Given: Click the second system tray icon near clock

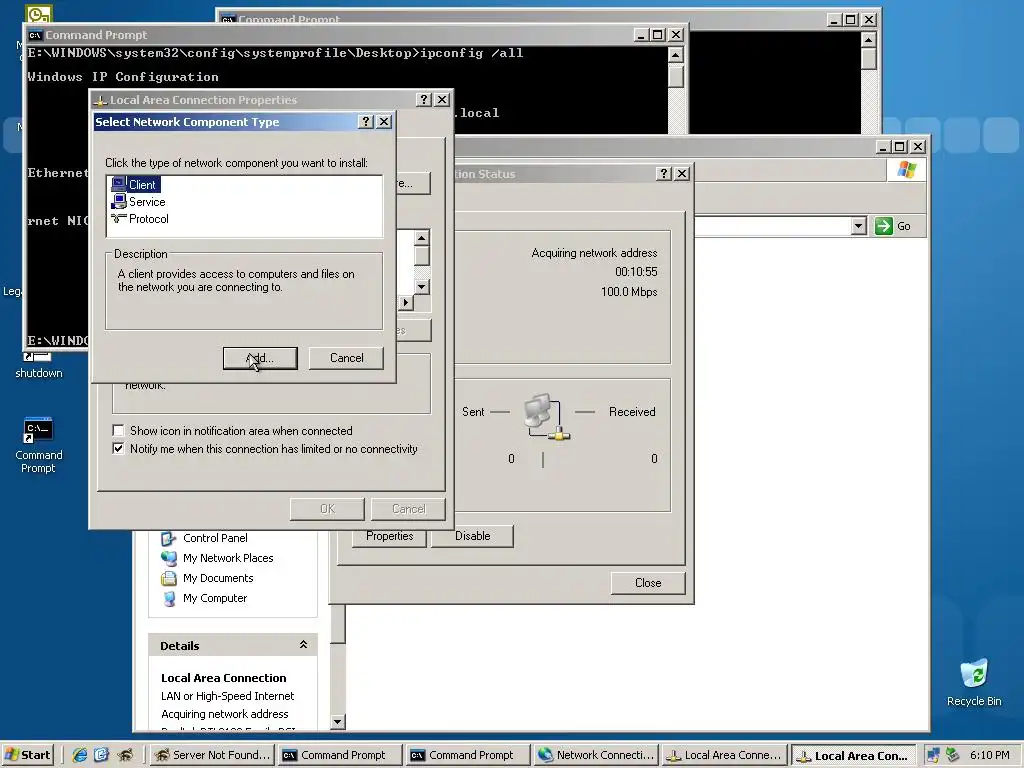Looking at the screenshot, I should pos(953,755).
